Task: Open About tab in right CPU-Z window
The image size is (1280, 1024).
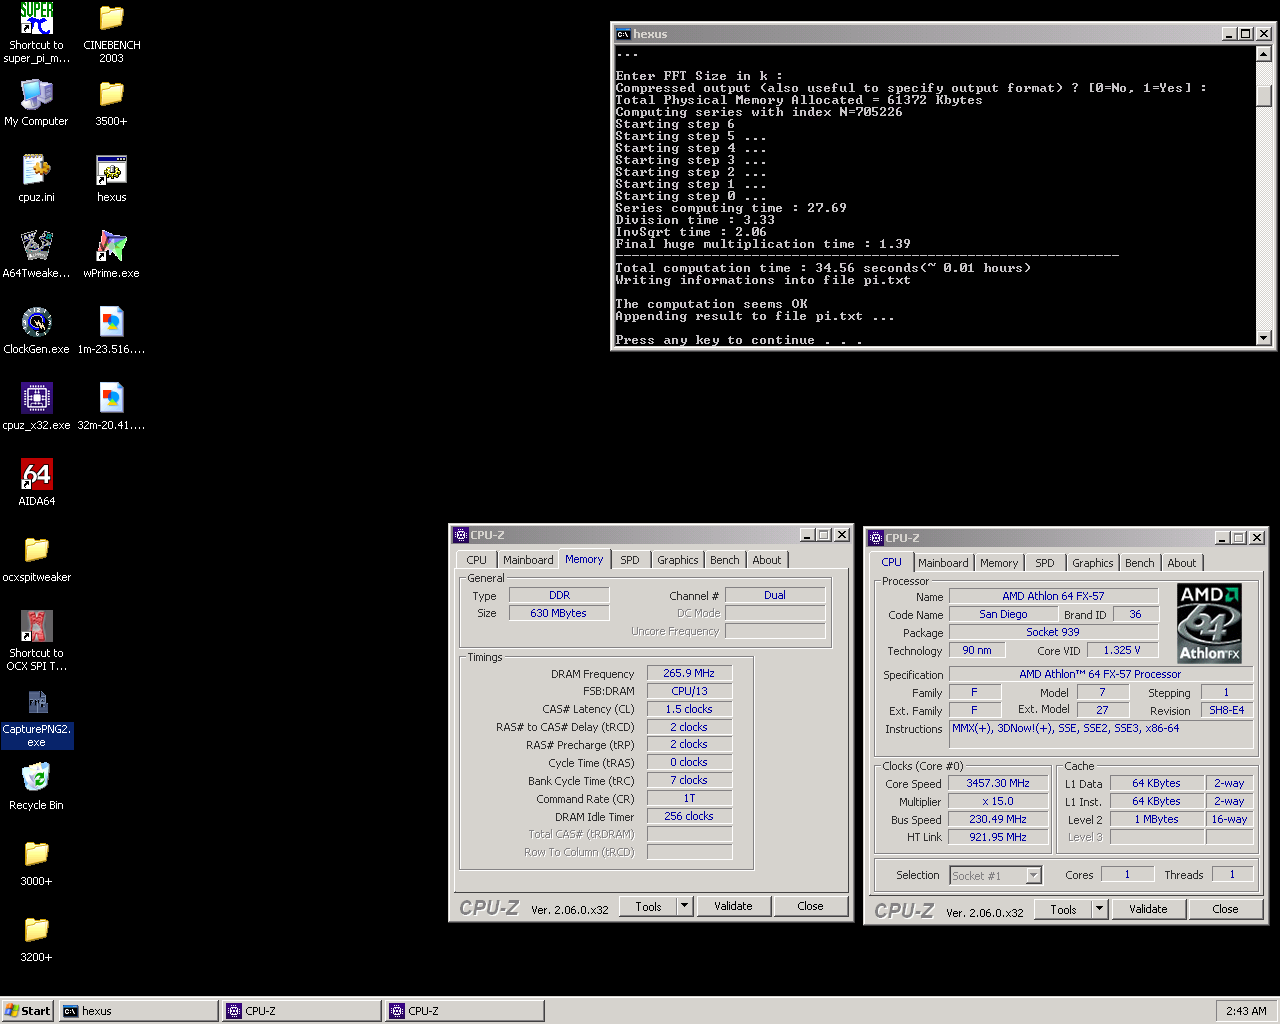Action: (1182, 563)
